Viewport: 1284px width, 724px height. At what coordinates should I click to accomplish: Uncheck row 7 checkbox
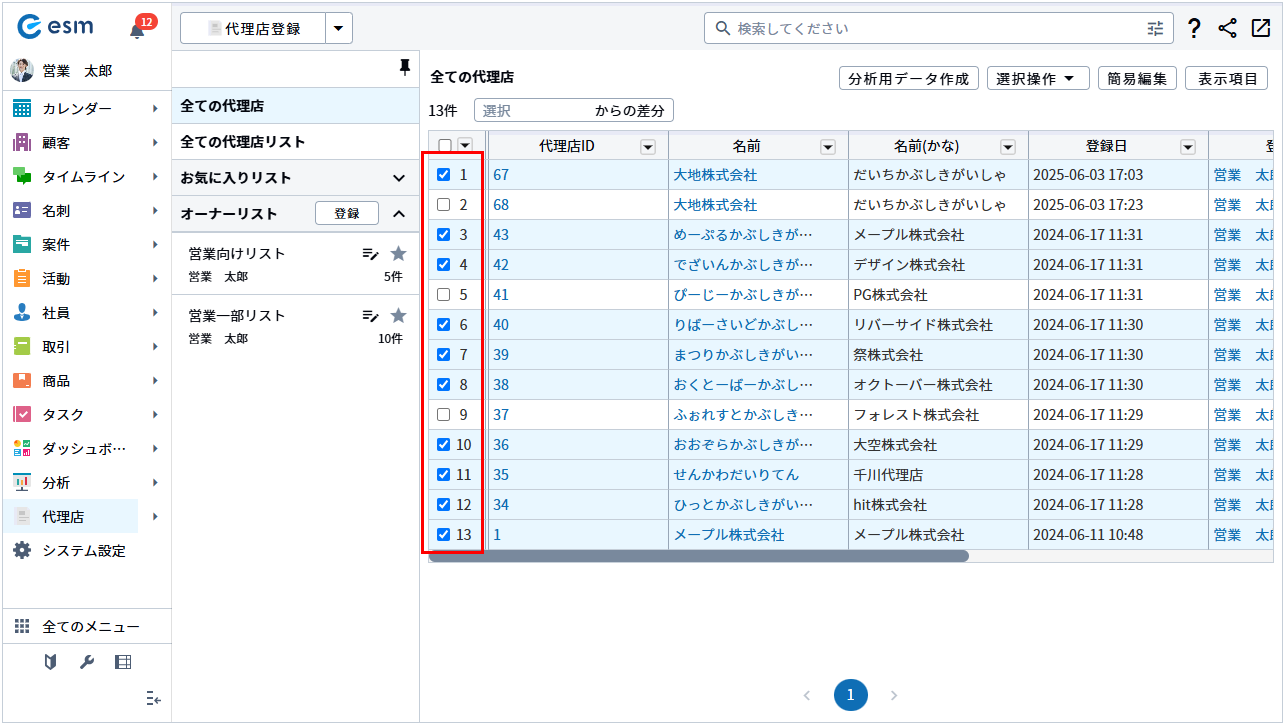click(x=444, y=355)
